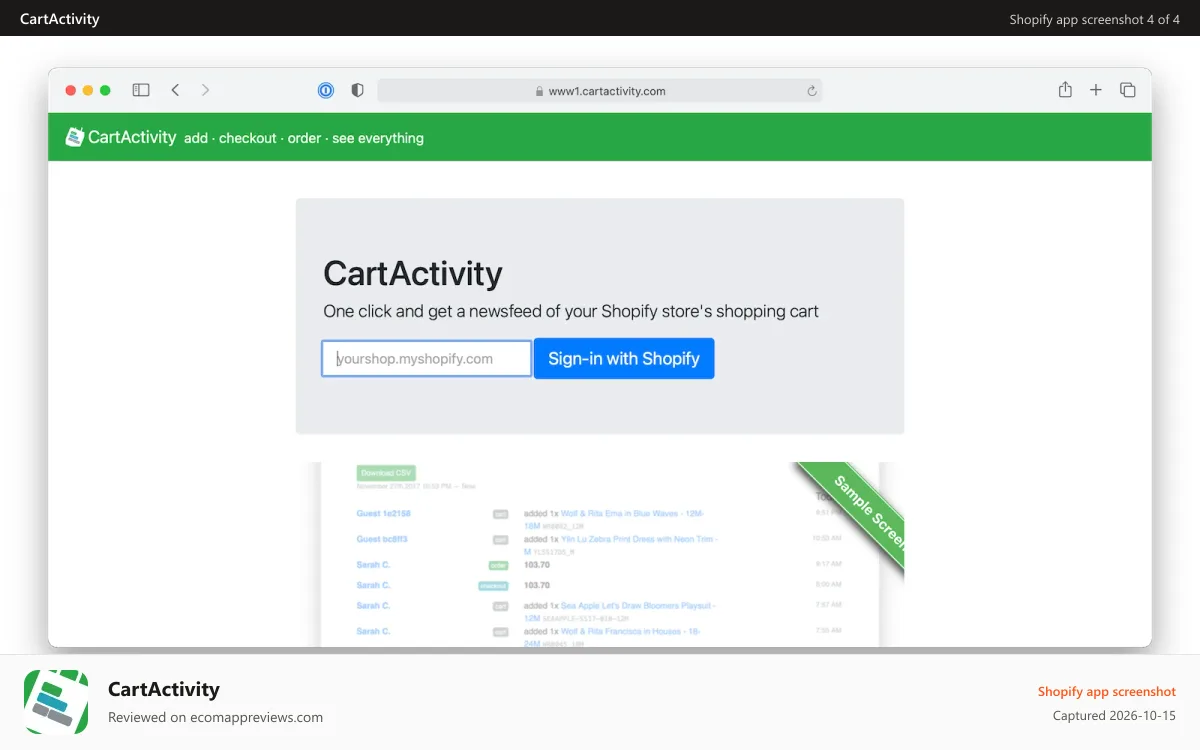This screenshot has width=1200, height=750.
Task: Click the CartActivity app icon in footer
Action: pyautogui.click(x=56, y=702)
